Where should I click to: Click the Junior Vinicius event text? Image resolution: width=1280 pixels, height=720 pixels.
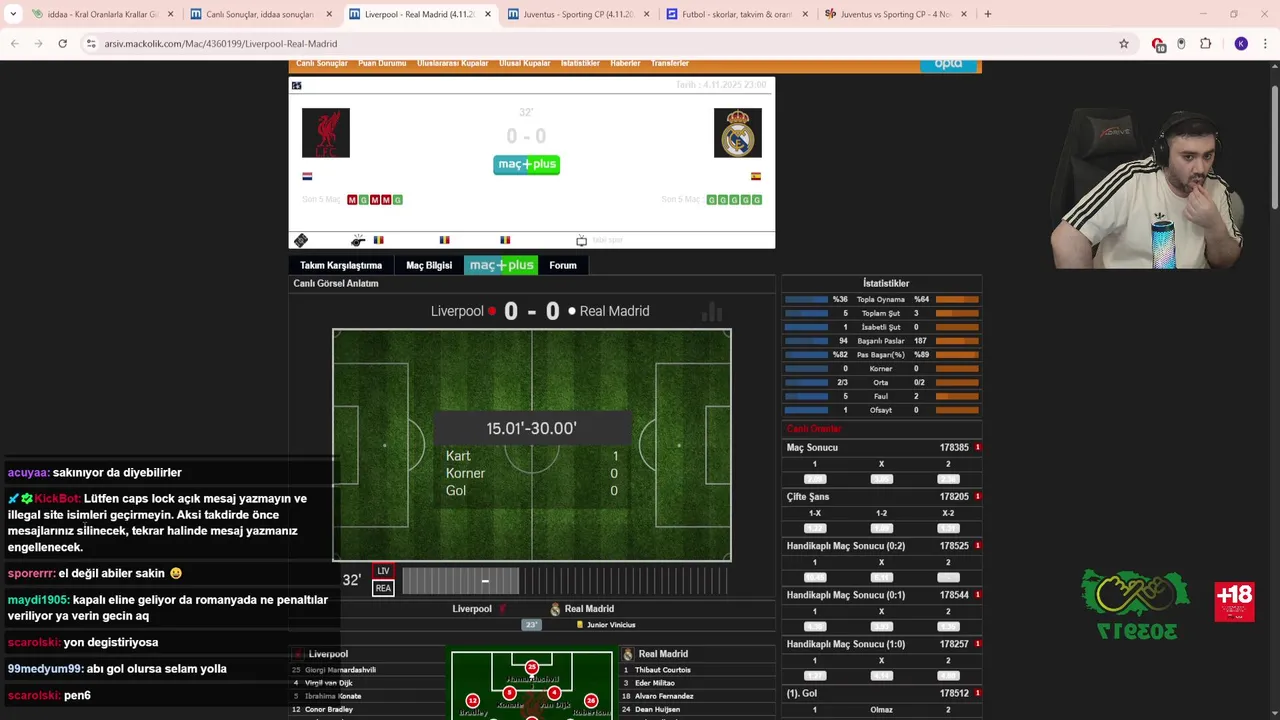pos(611,625)
